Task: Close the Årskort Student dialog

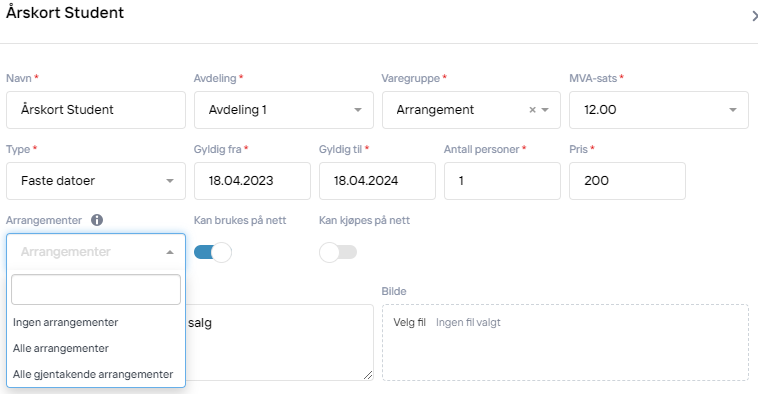Action: pos(754,16)
